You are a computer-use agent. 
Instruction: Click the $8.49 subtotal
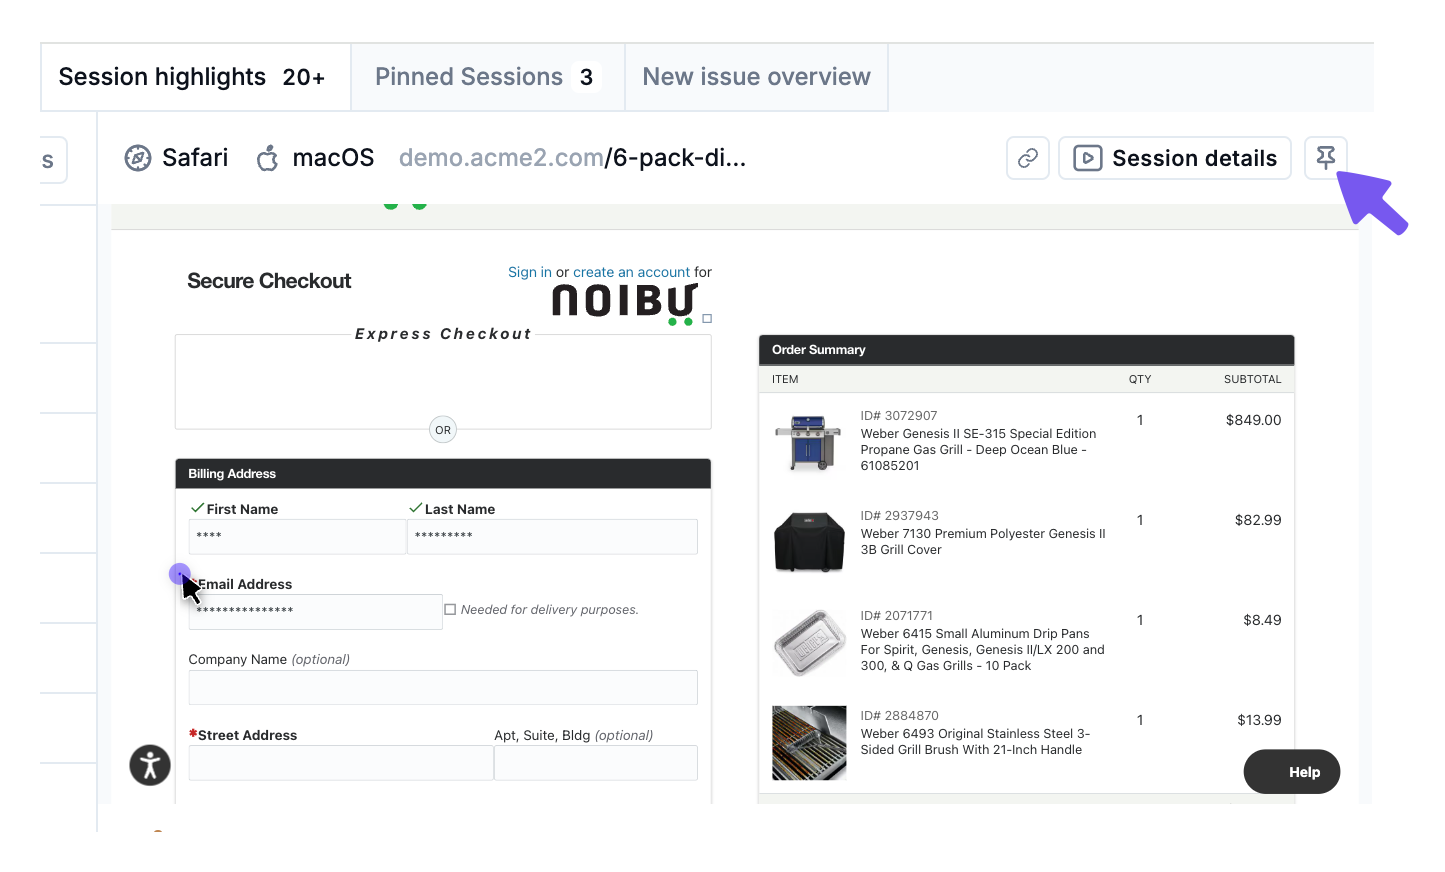tap(1263, 620)
